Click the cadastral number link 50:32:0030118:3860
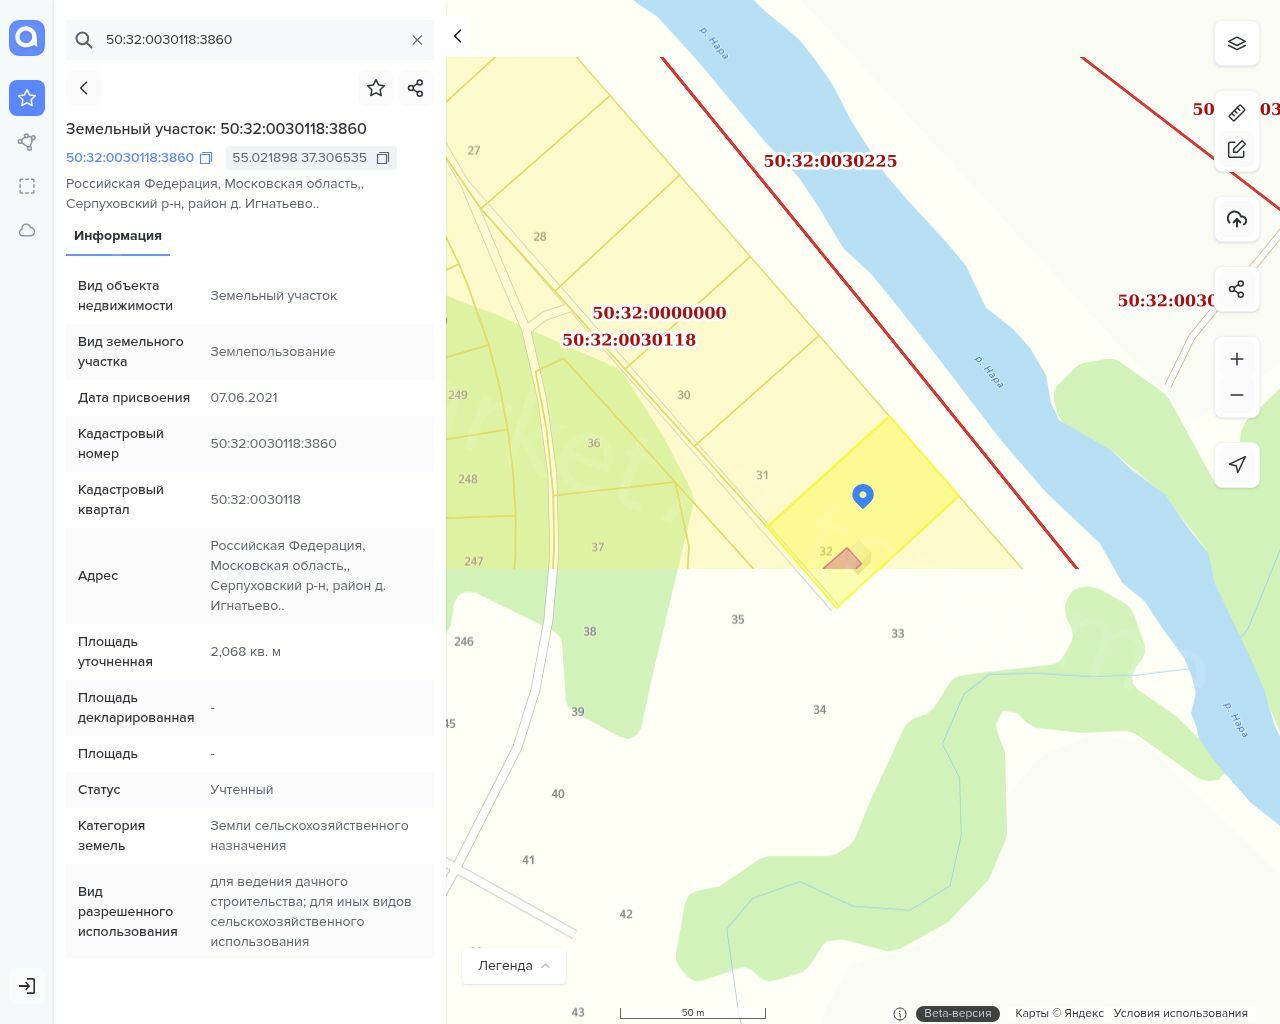This screenshot has width=1280, height=1024. point(130,158)
